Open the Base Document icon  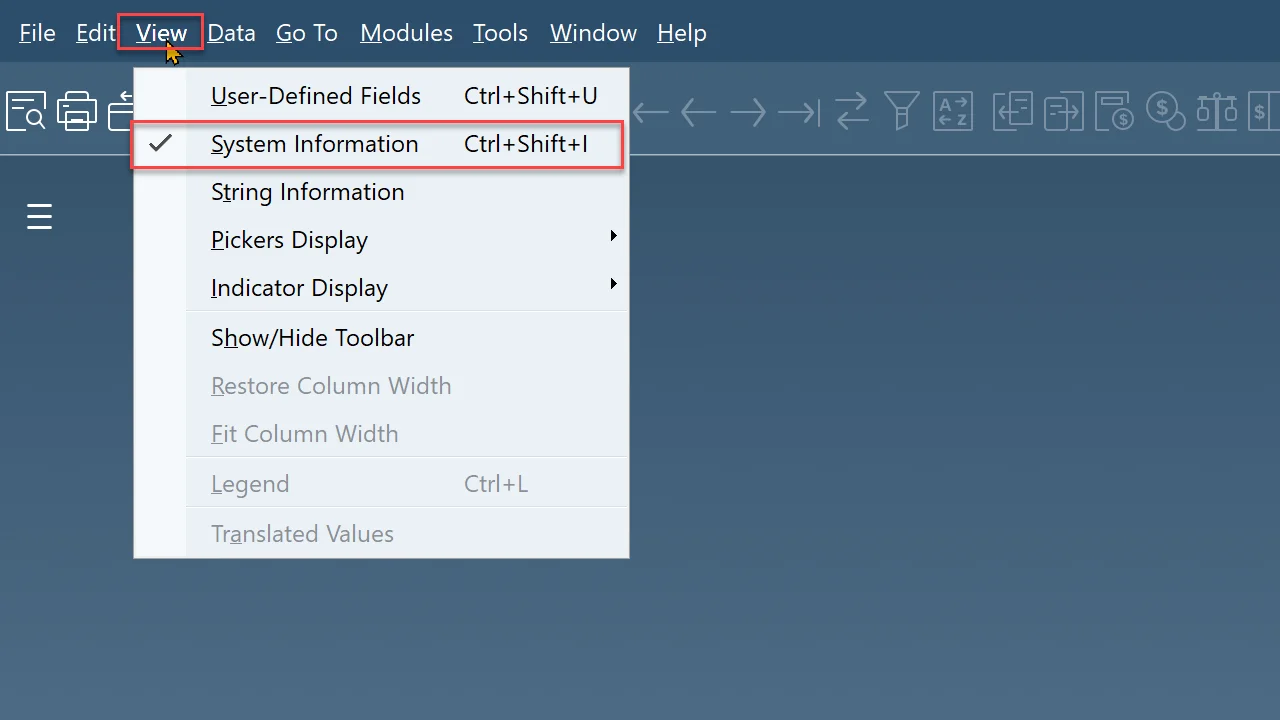click(x=1012, y=111)
